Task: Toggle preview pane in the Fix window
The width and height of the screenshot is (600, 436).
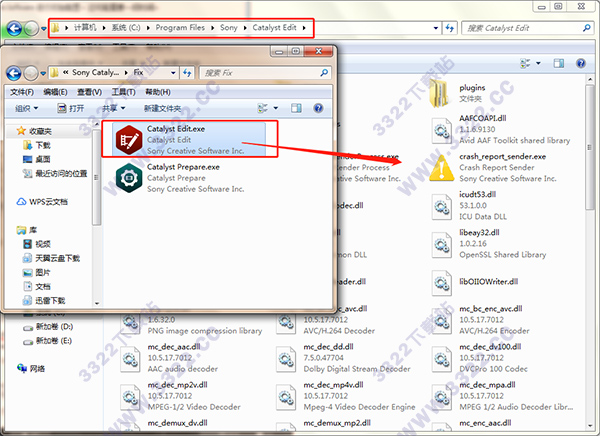Action: point(296,108)
